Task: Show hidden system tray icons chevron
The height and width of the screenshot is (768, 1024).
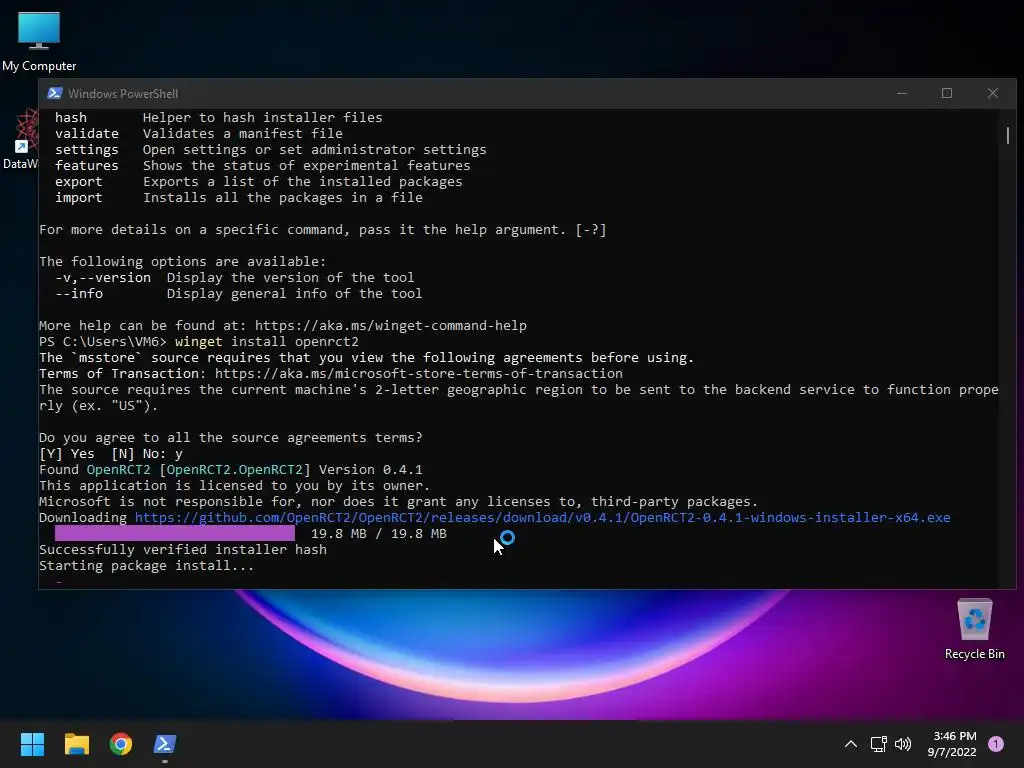Action: (x=850, y=744)
